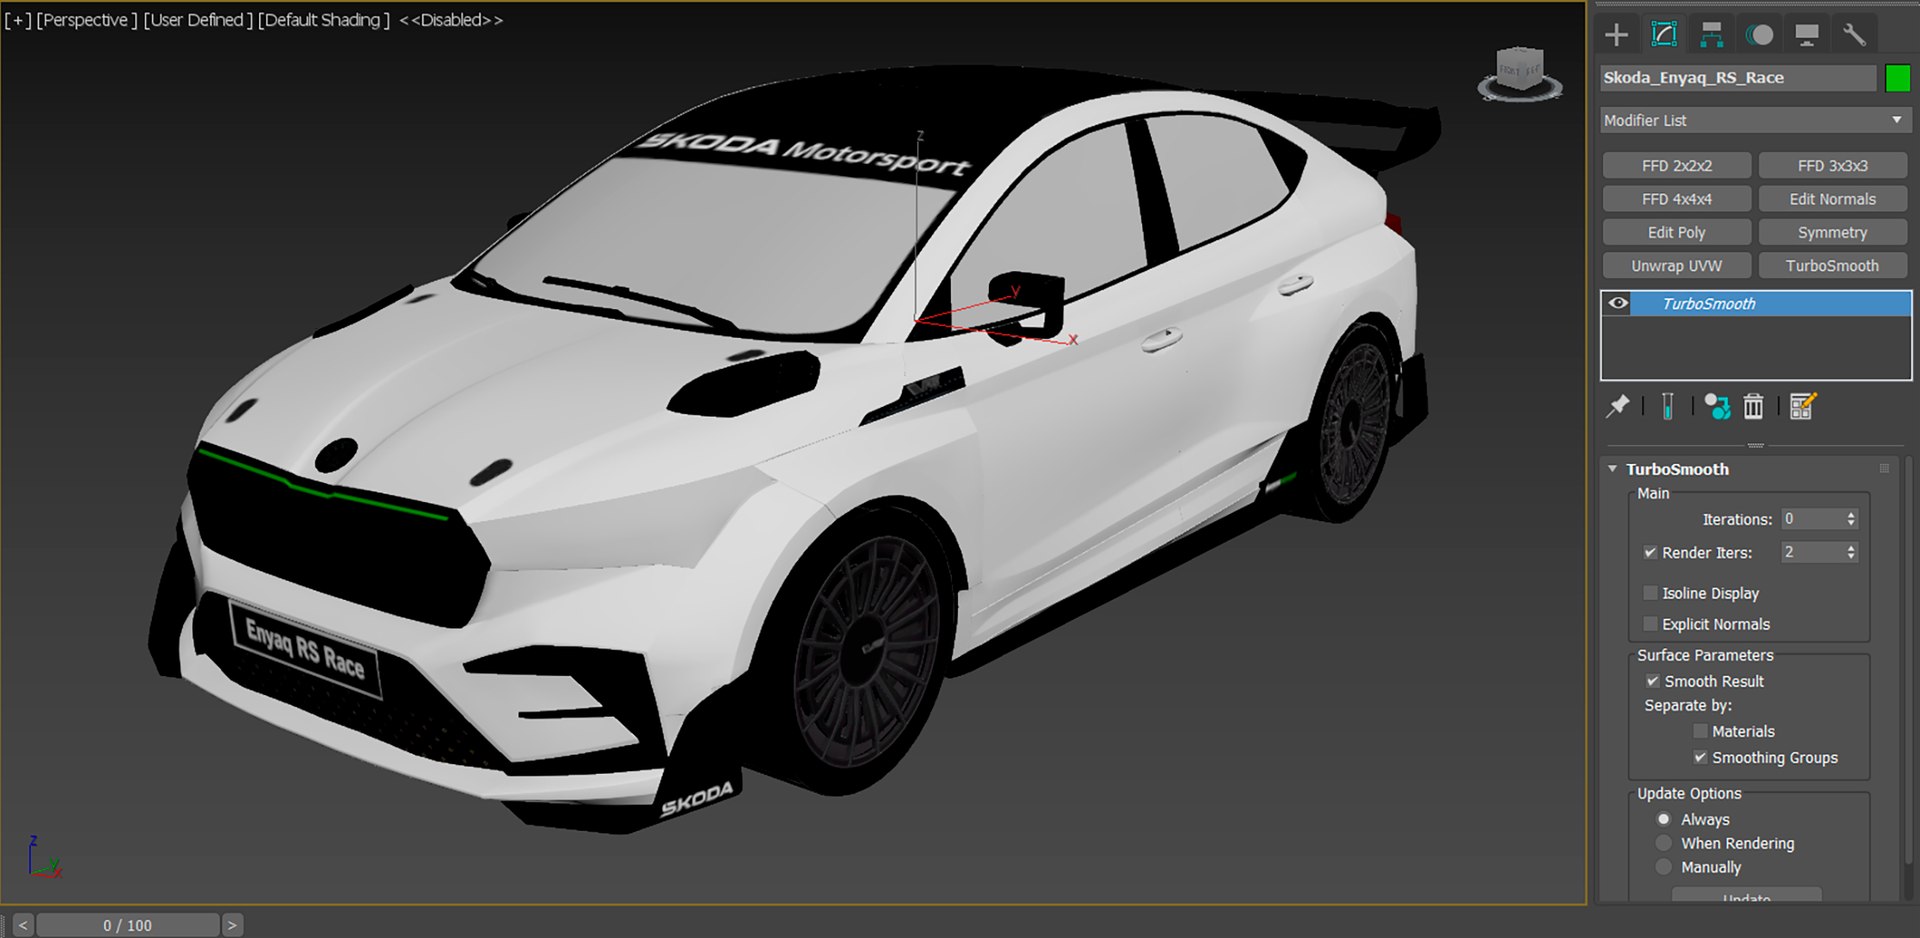Open Configure Modifier Sets icon
The height and width of the screenshot is (938, 1920).
[1802, 406]
